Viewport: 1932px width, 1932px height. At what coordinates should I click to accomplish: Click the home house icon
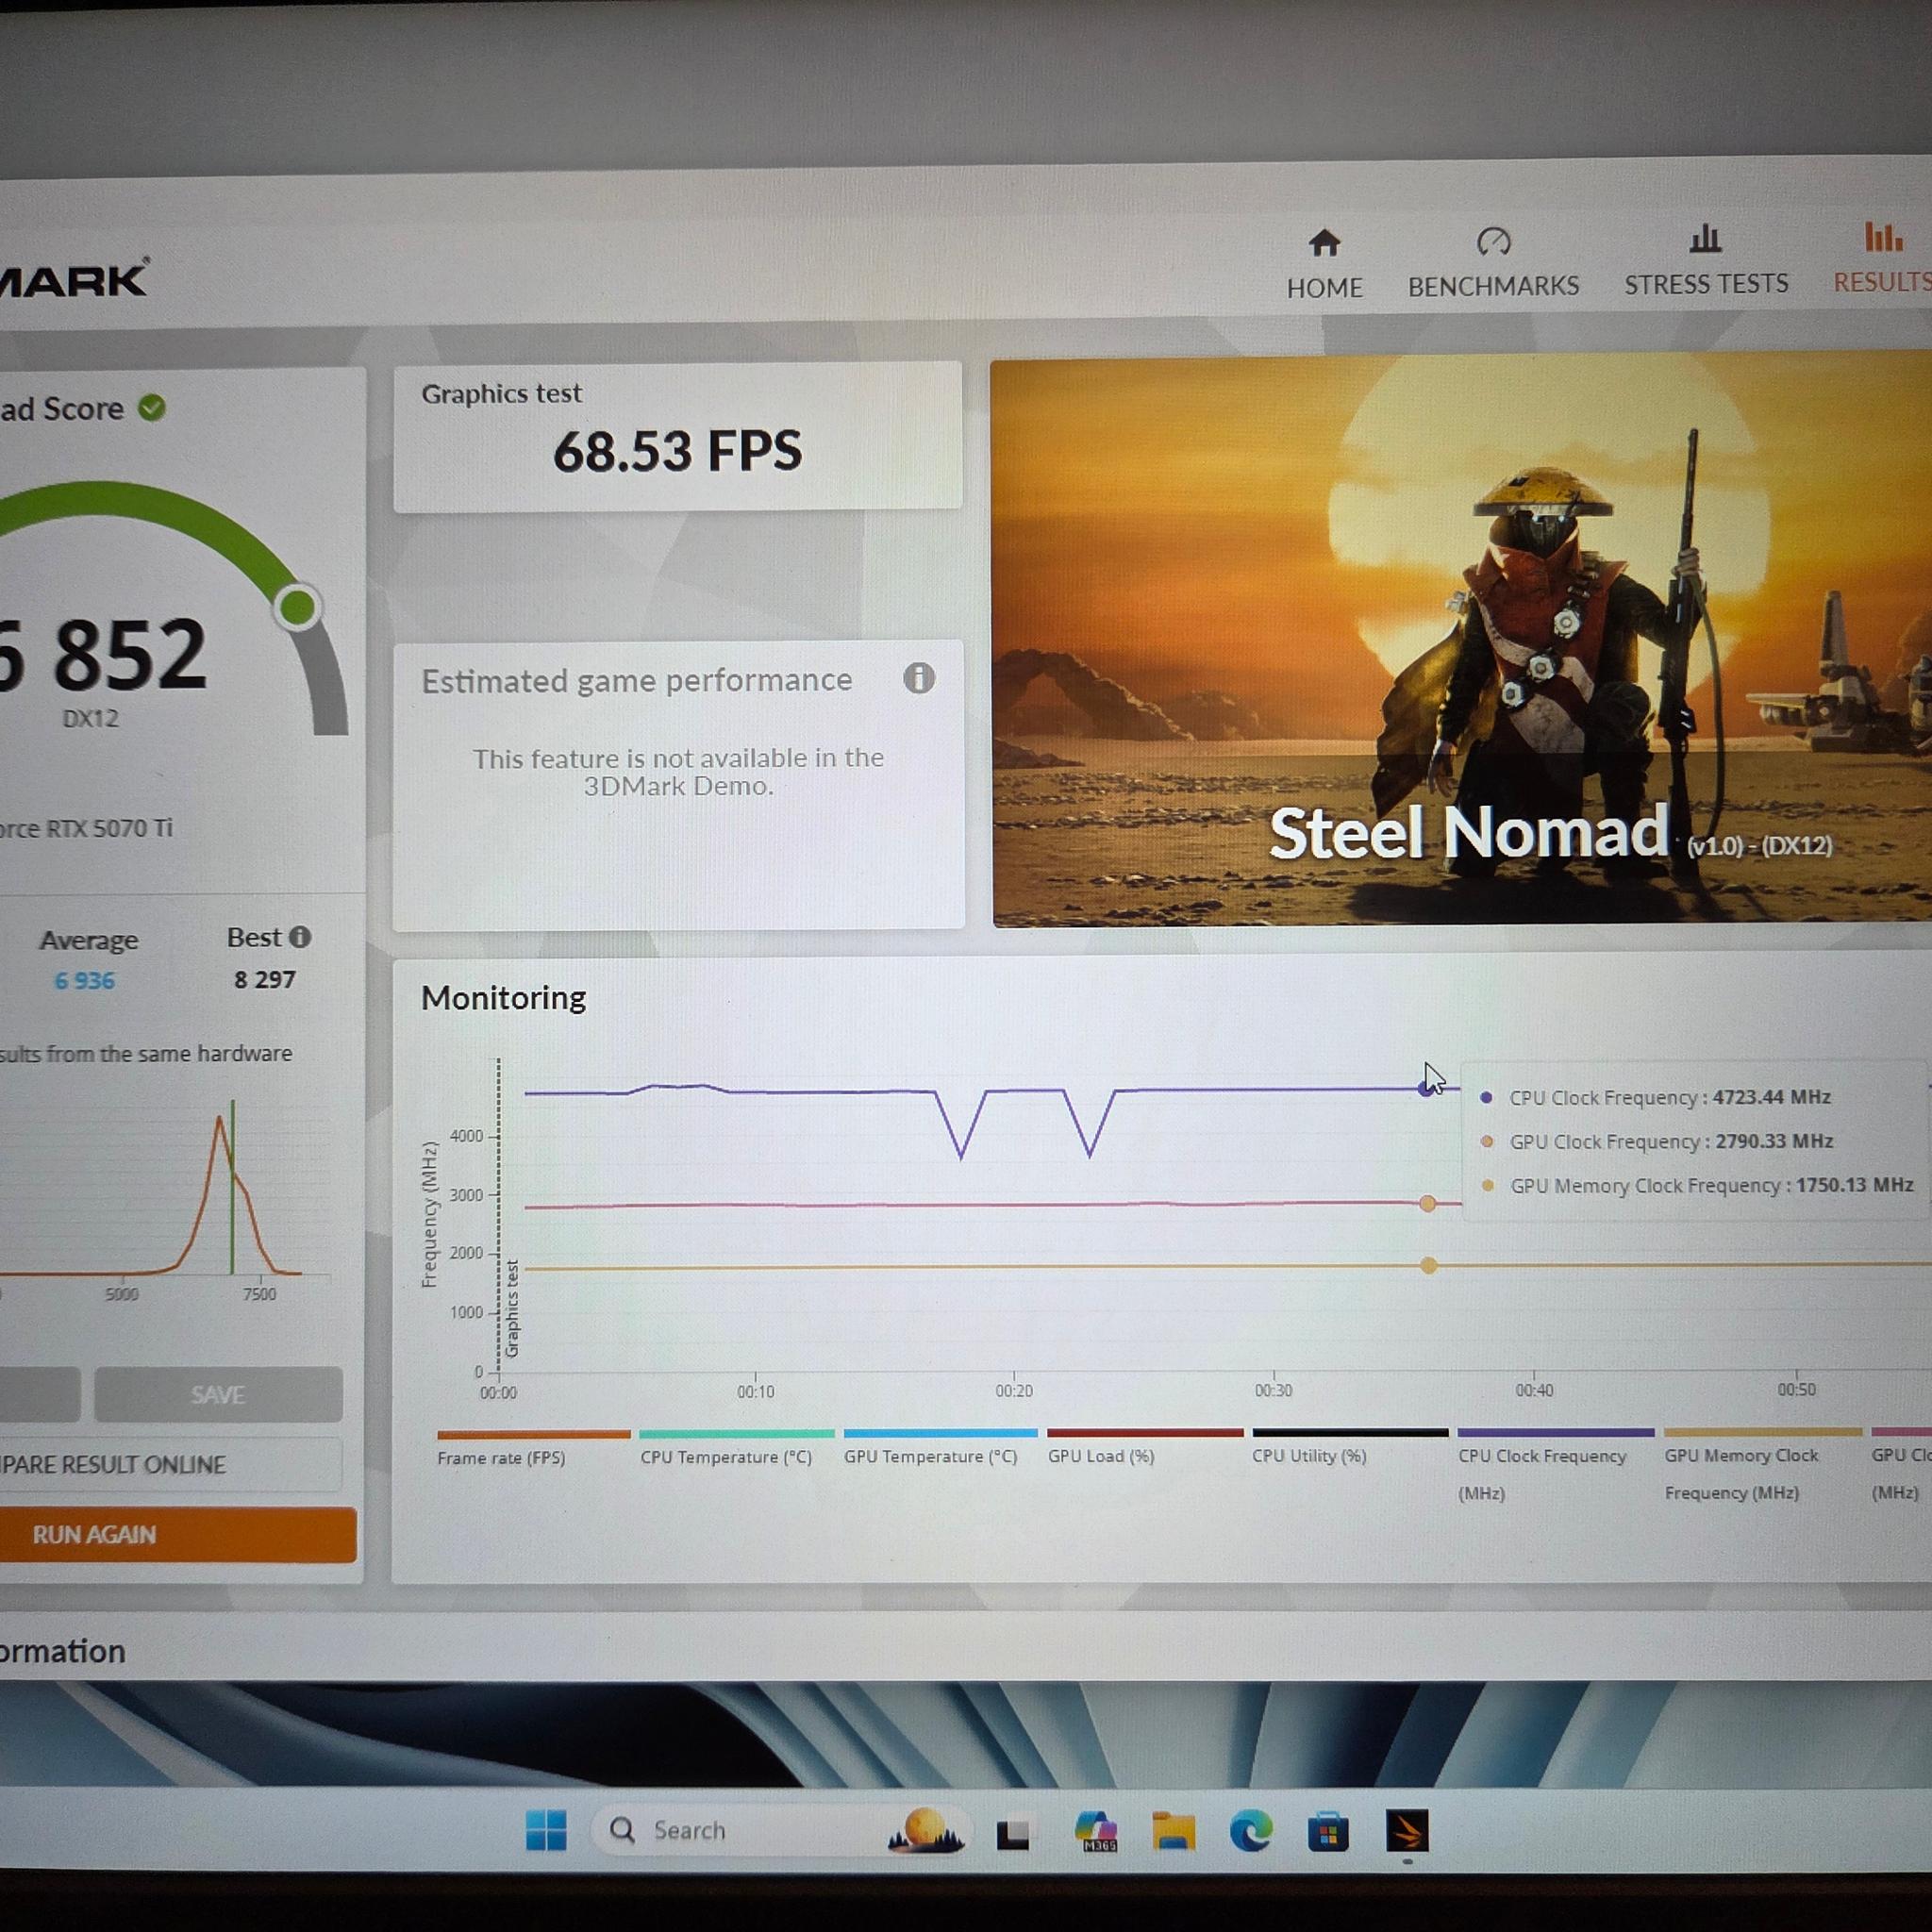pyautogui.click(x=1324, y=242)
